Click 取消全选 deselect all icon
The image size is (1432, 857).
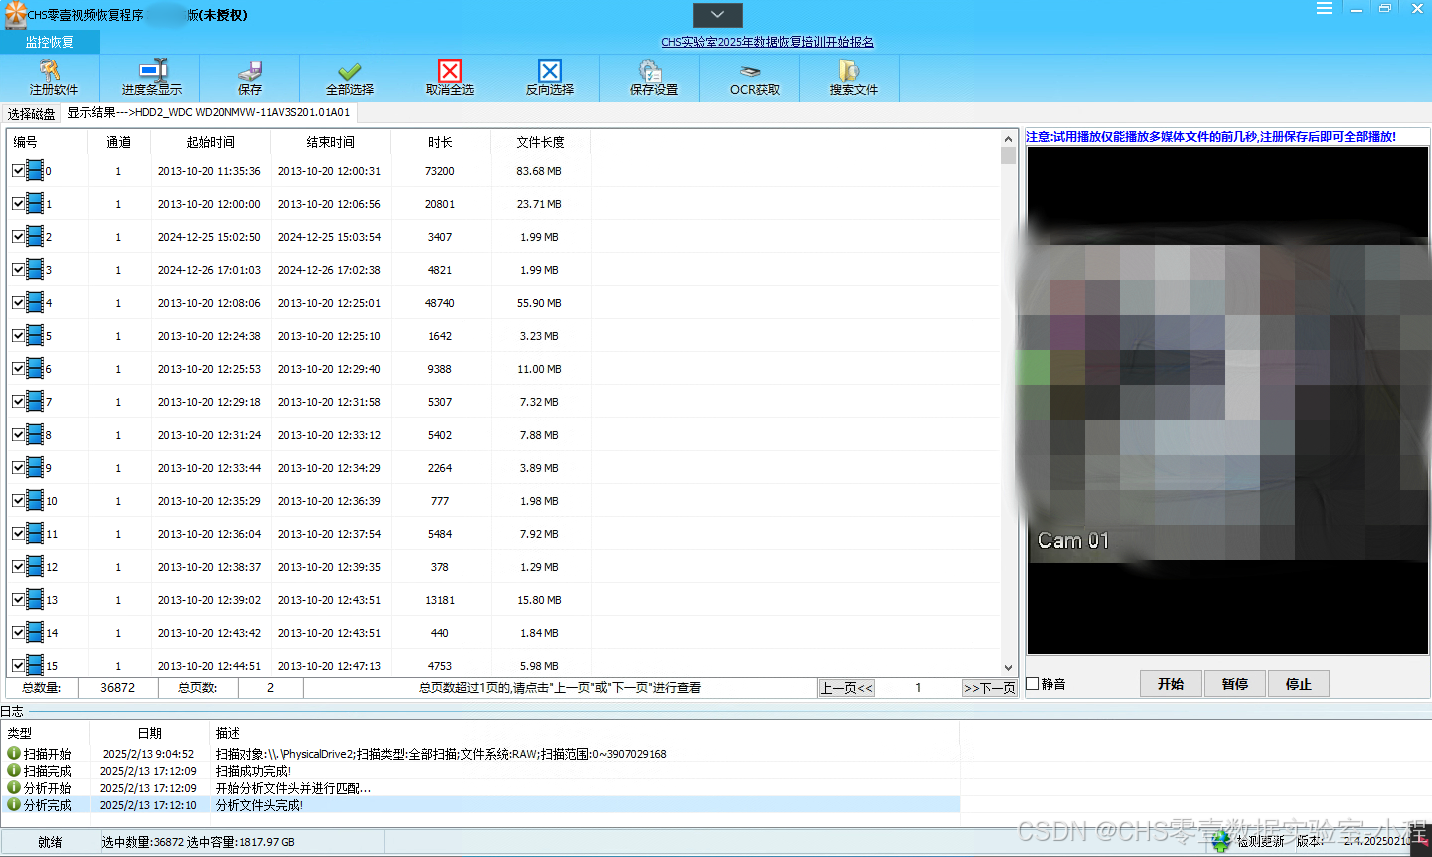pyautogui.click(x=450, y=71)
